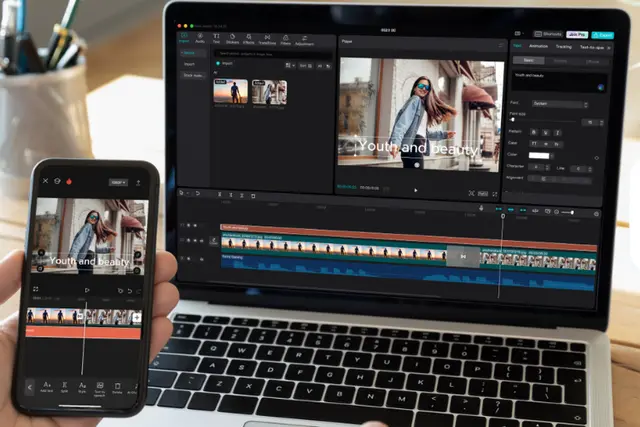Open the Stickers tab
Screen dimensions: 640x427
(x=232, y=39)
